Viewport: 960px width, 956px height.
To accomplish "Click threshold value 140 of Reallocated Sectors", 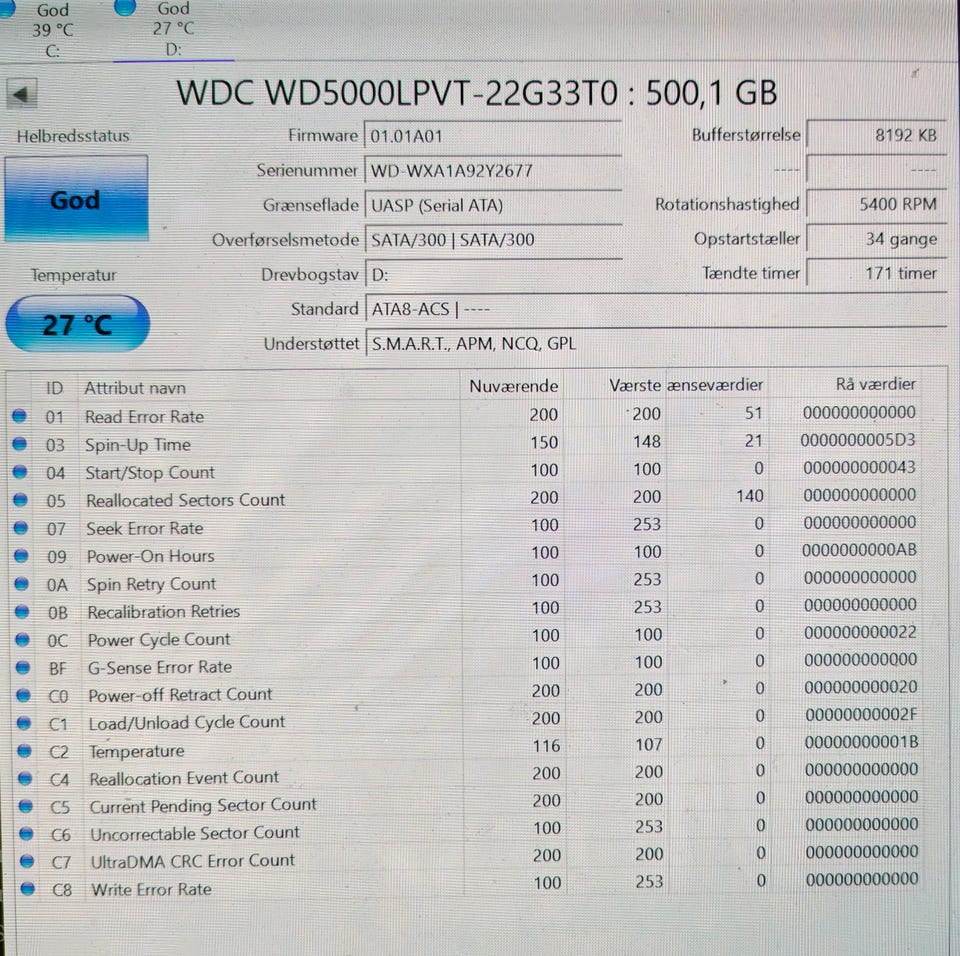I will coord(749,495).
